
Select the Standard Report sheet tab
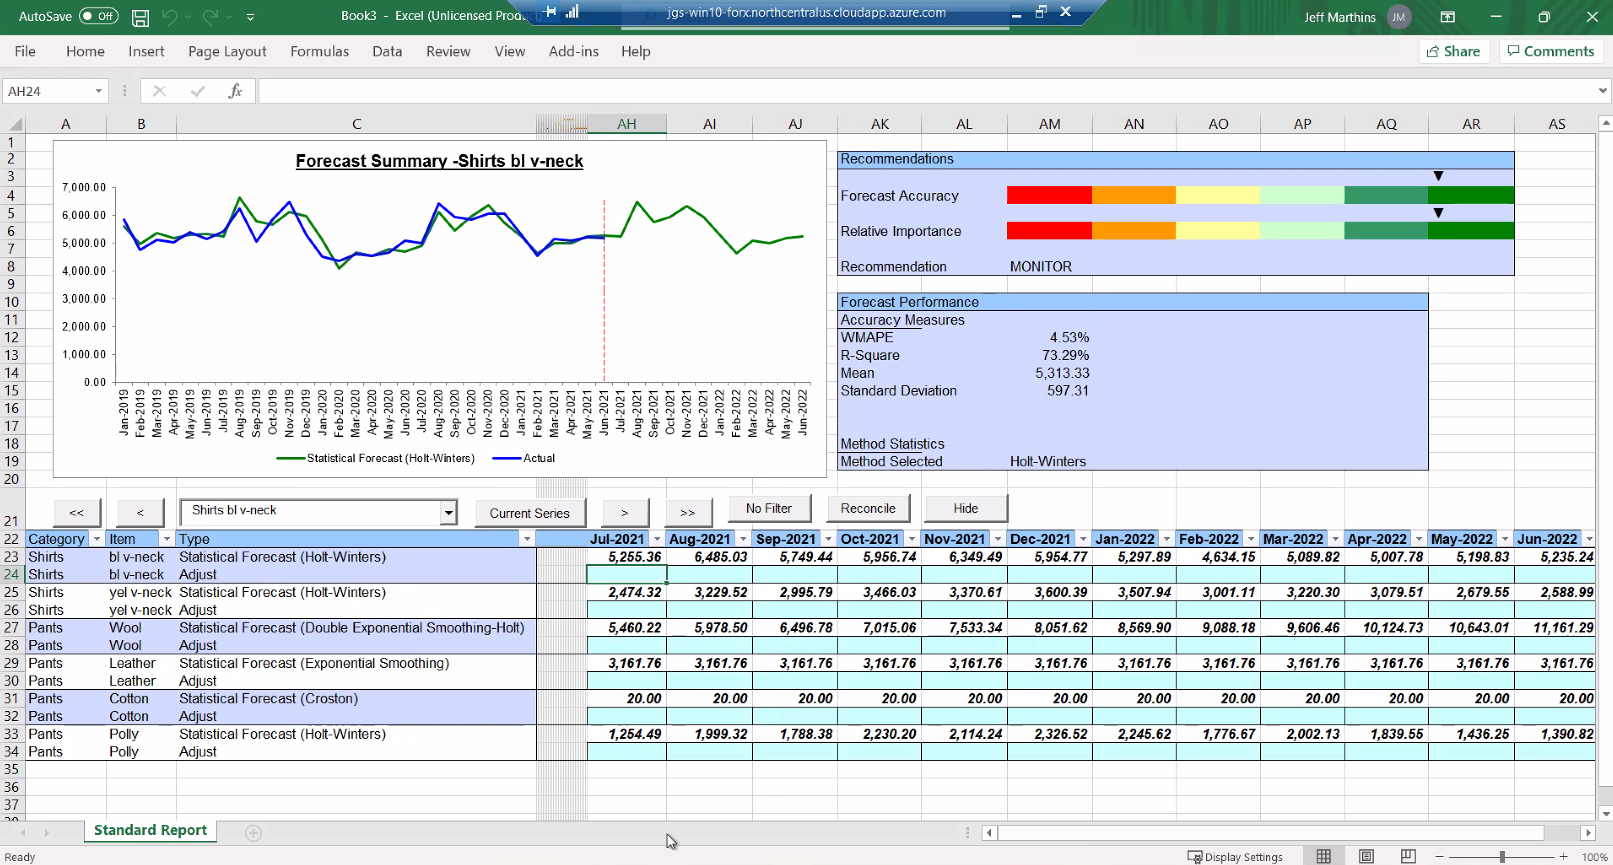(x=150, y=830)
